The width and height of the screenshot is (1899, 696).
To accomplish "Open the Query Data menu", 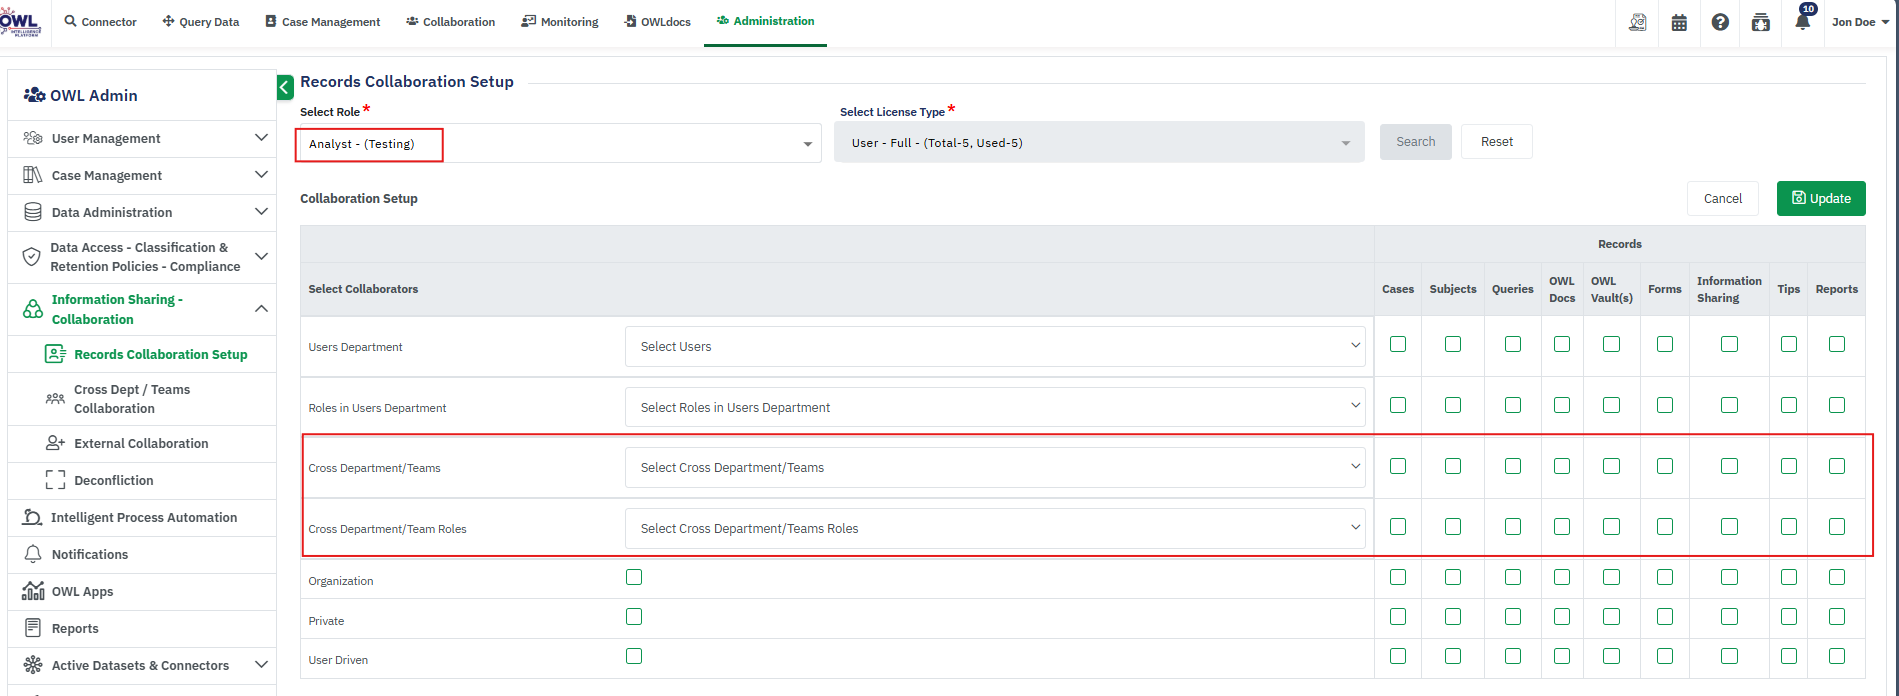I will click(201, 22).
